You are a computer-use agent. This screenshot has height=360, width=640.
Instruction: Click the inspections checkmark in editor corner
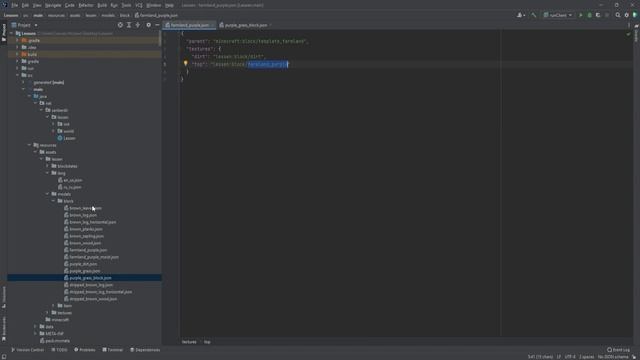[x=628, y=35]
